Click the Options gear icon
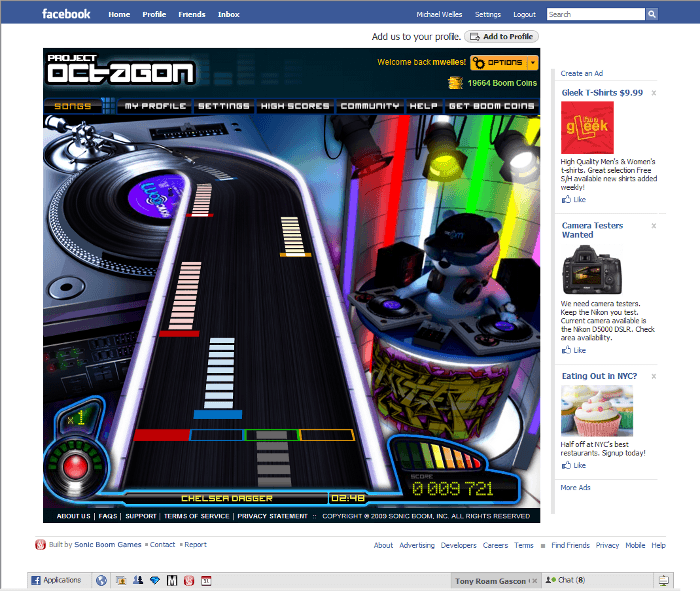 pyautogui.click(x=478, y=63)
